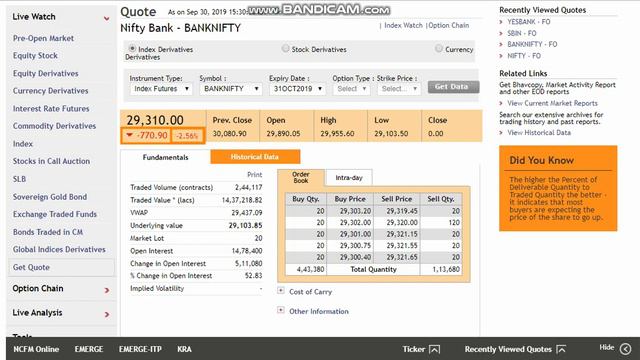Click the 29,310.00 last price value
640x360 pixels.
155,120
